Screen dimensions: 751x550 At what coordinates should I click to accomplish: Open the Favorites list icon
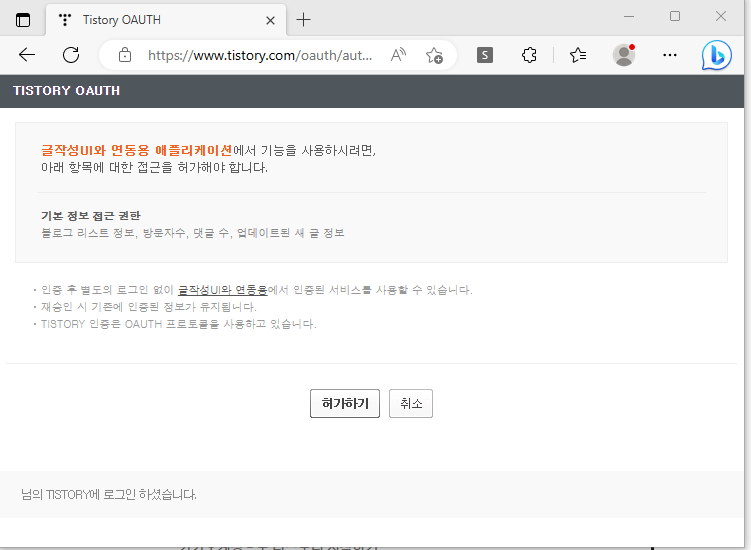[578, 55]
